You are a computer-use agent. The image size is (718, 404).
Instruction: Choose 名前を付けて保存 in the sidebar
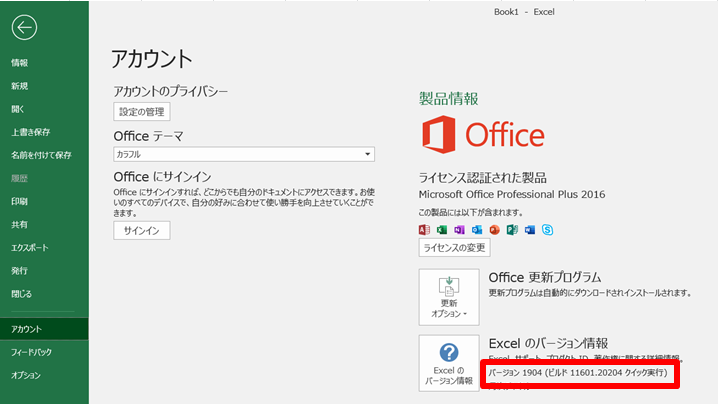[44, 155]
